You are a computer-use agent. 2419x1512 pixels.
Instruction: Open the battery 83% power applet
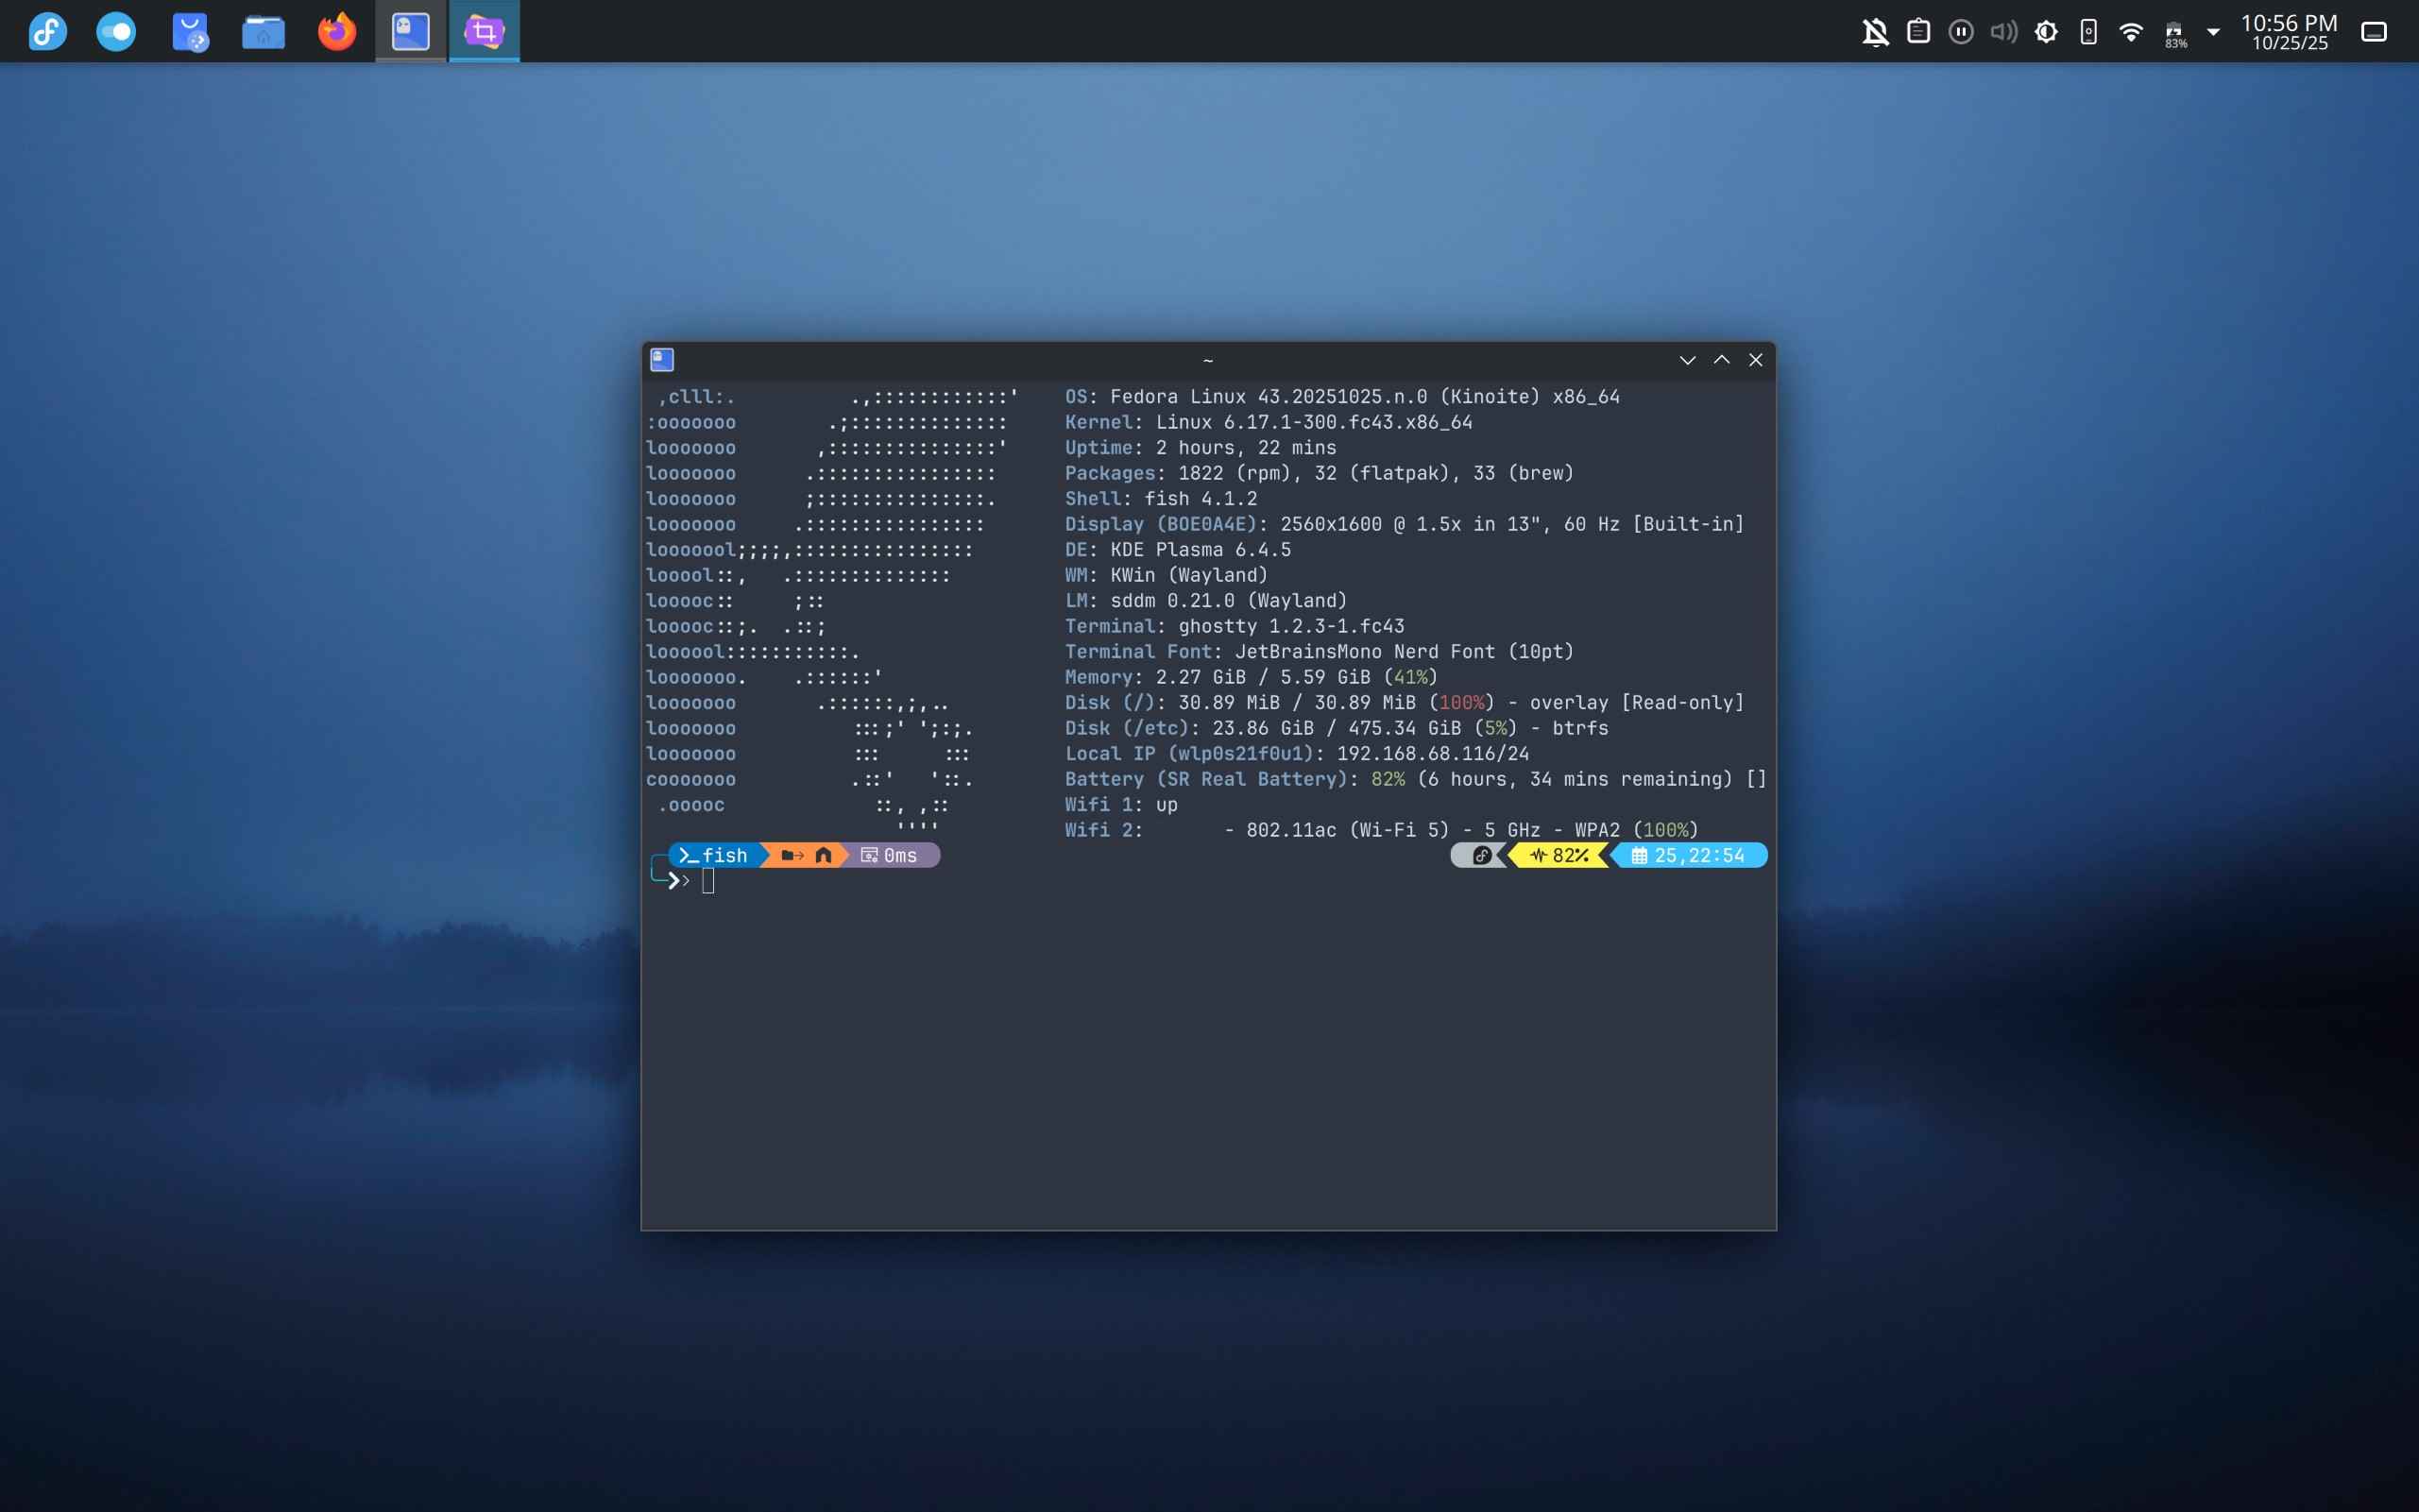tap(2174, 32)
